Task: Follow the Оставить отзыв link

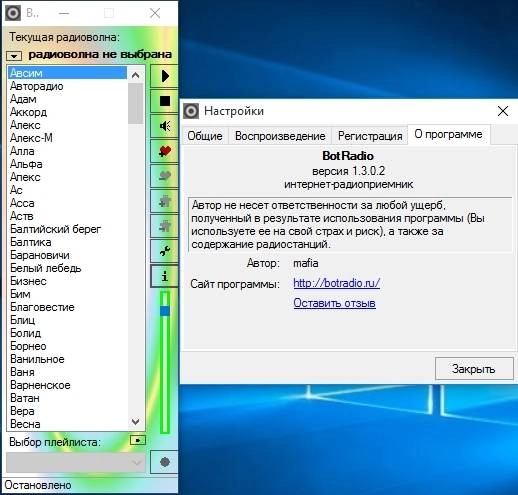Action: click(x=334, y=303)
